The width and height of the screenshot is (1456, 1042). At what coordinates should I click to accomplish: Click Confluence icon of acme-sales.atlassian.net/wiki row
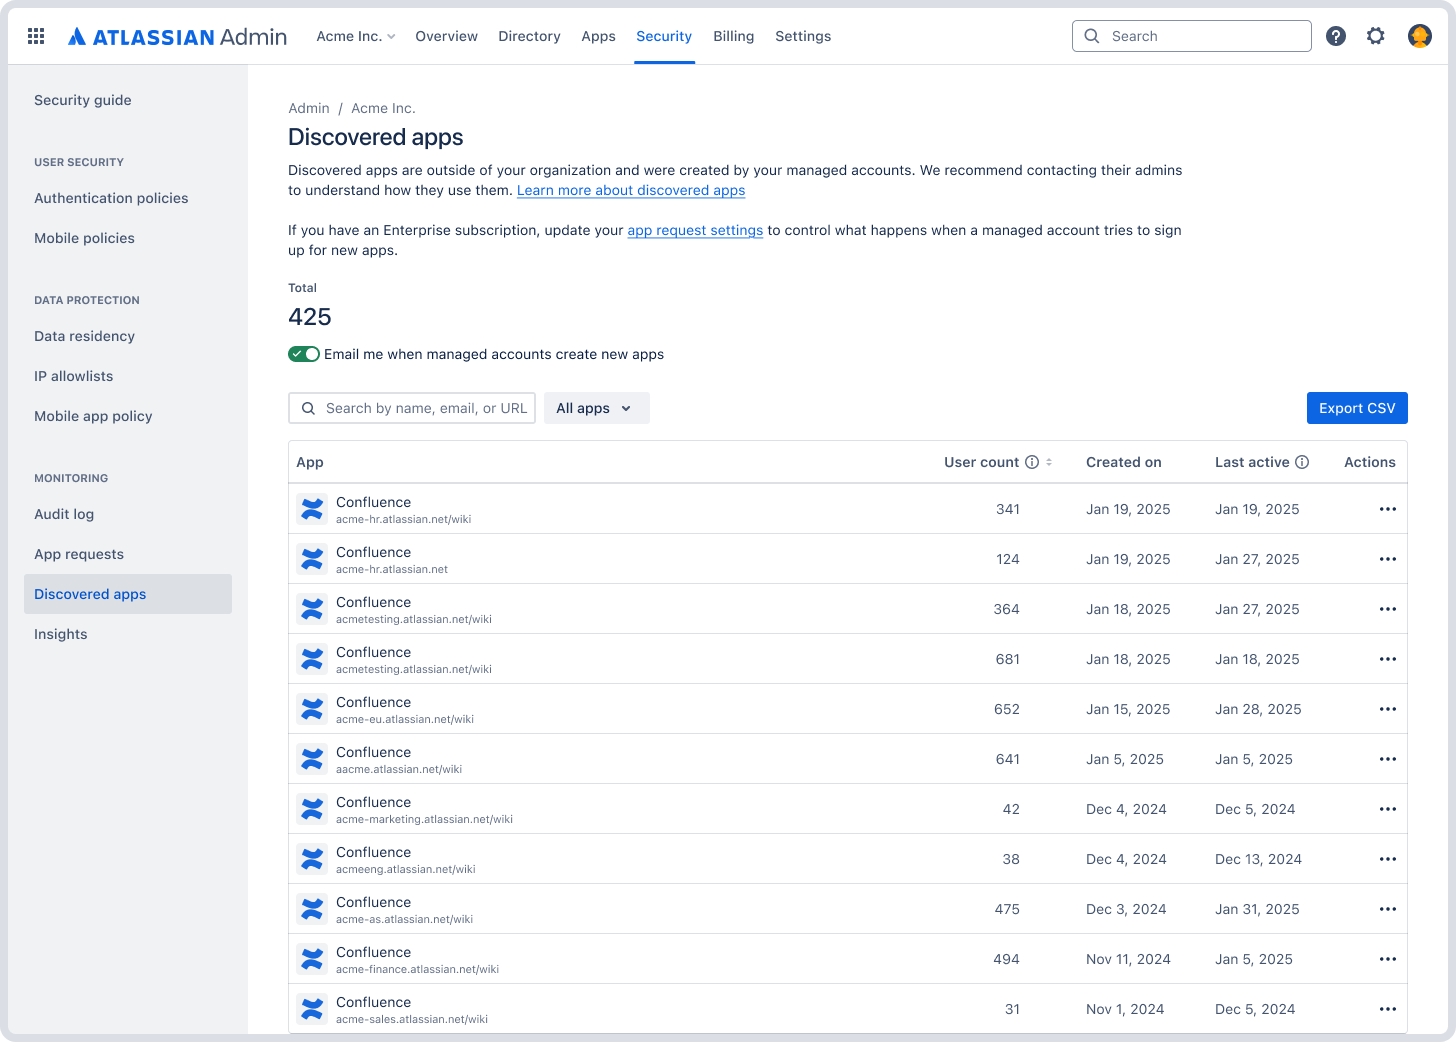click(x=312, y=1009)
